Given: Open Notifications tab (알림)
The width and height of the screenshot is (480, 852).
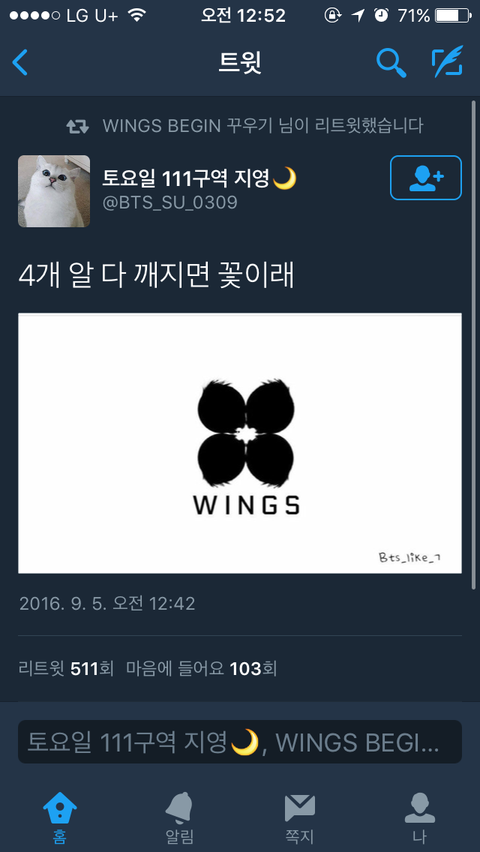Looking at the screenshot, I should pos(179,818).
